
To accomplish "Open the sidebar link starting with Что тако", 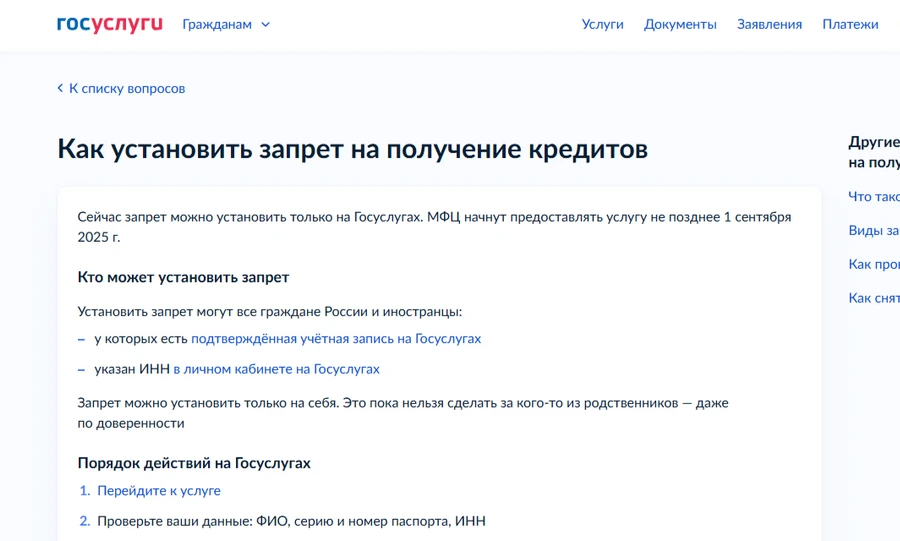I will 873,197.
